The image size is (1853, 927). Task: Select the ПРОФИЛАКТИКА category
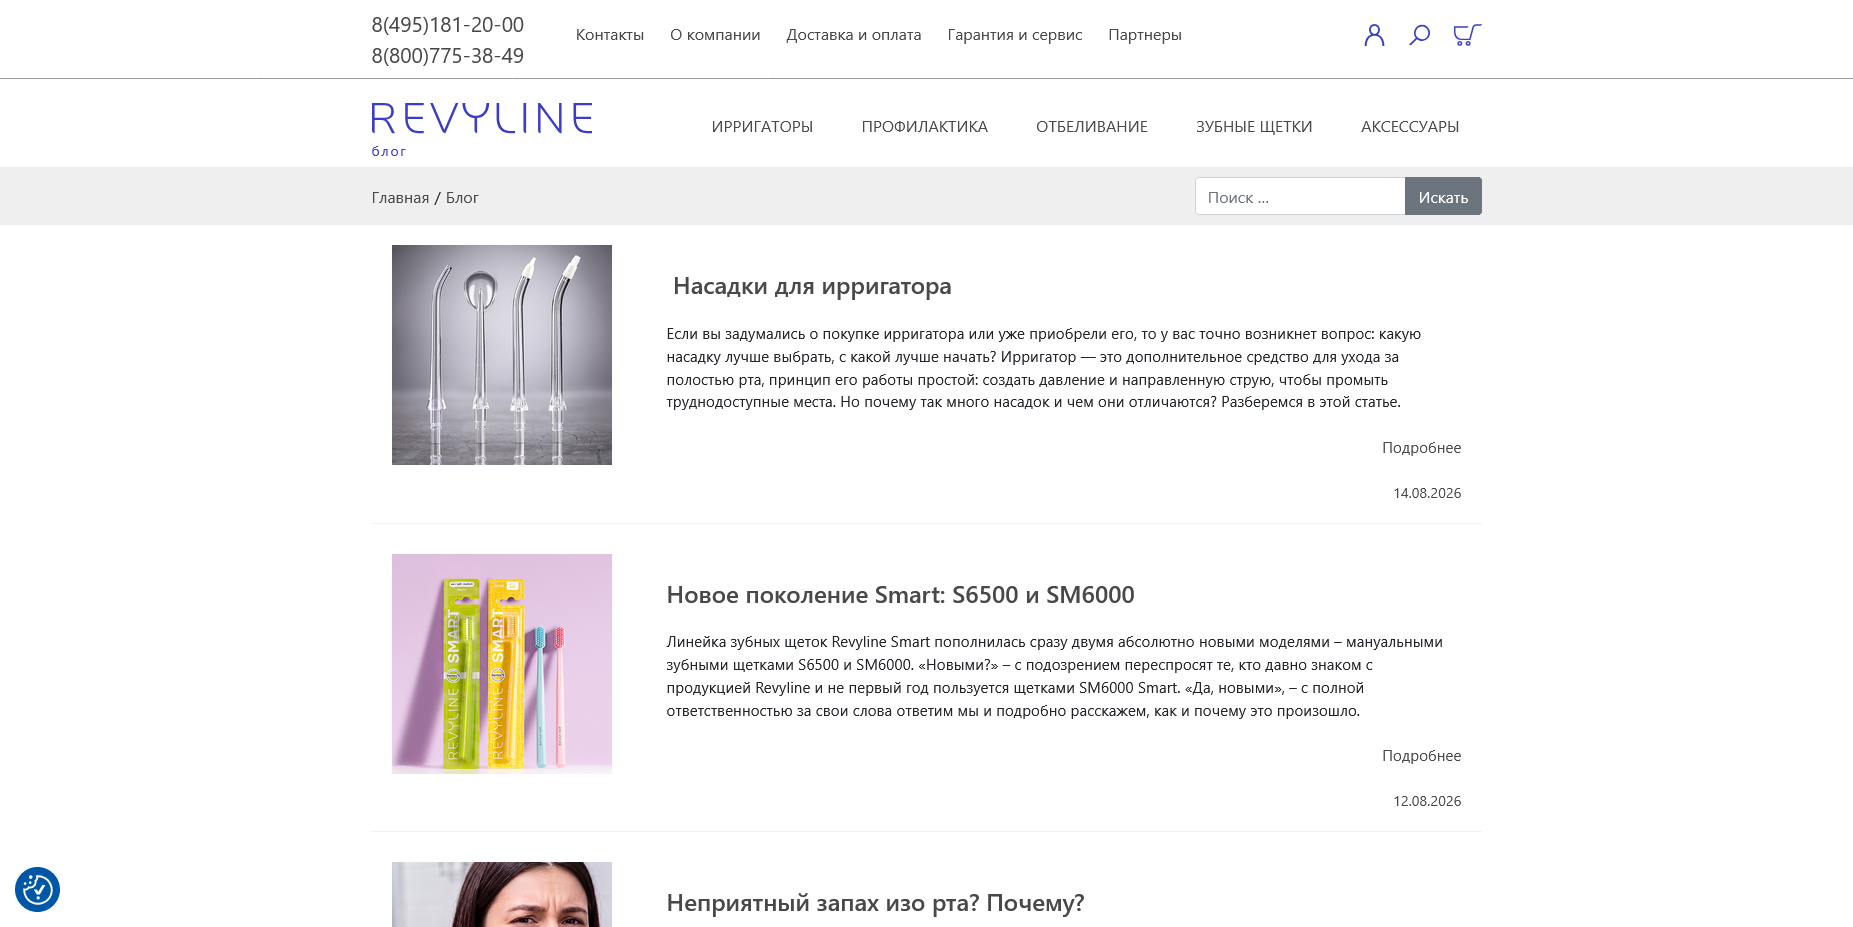(925, 127)
